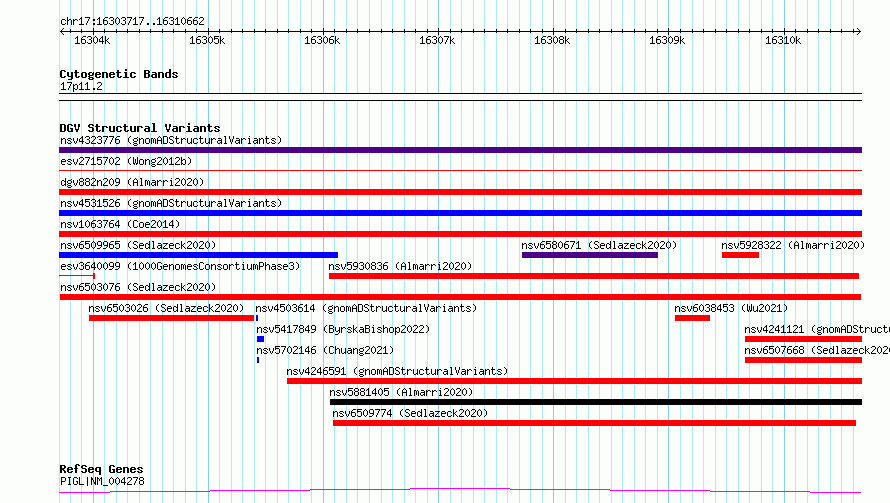Click the 16306k ruler tick label
This screenshot has width=890, height=503.
click(322, 40)
